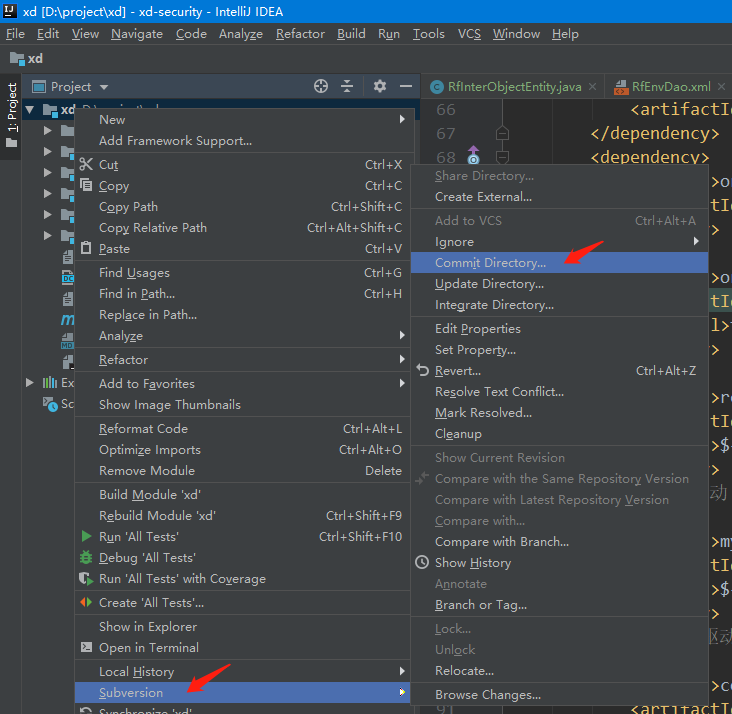
Task: Click the green Run 'All Tests' icon
Action: [x=86, y=536]
